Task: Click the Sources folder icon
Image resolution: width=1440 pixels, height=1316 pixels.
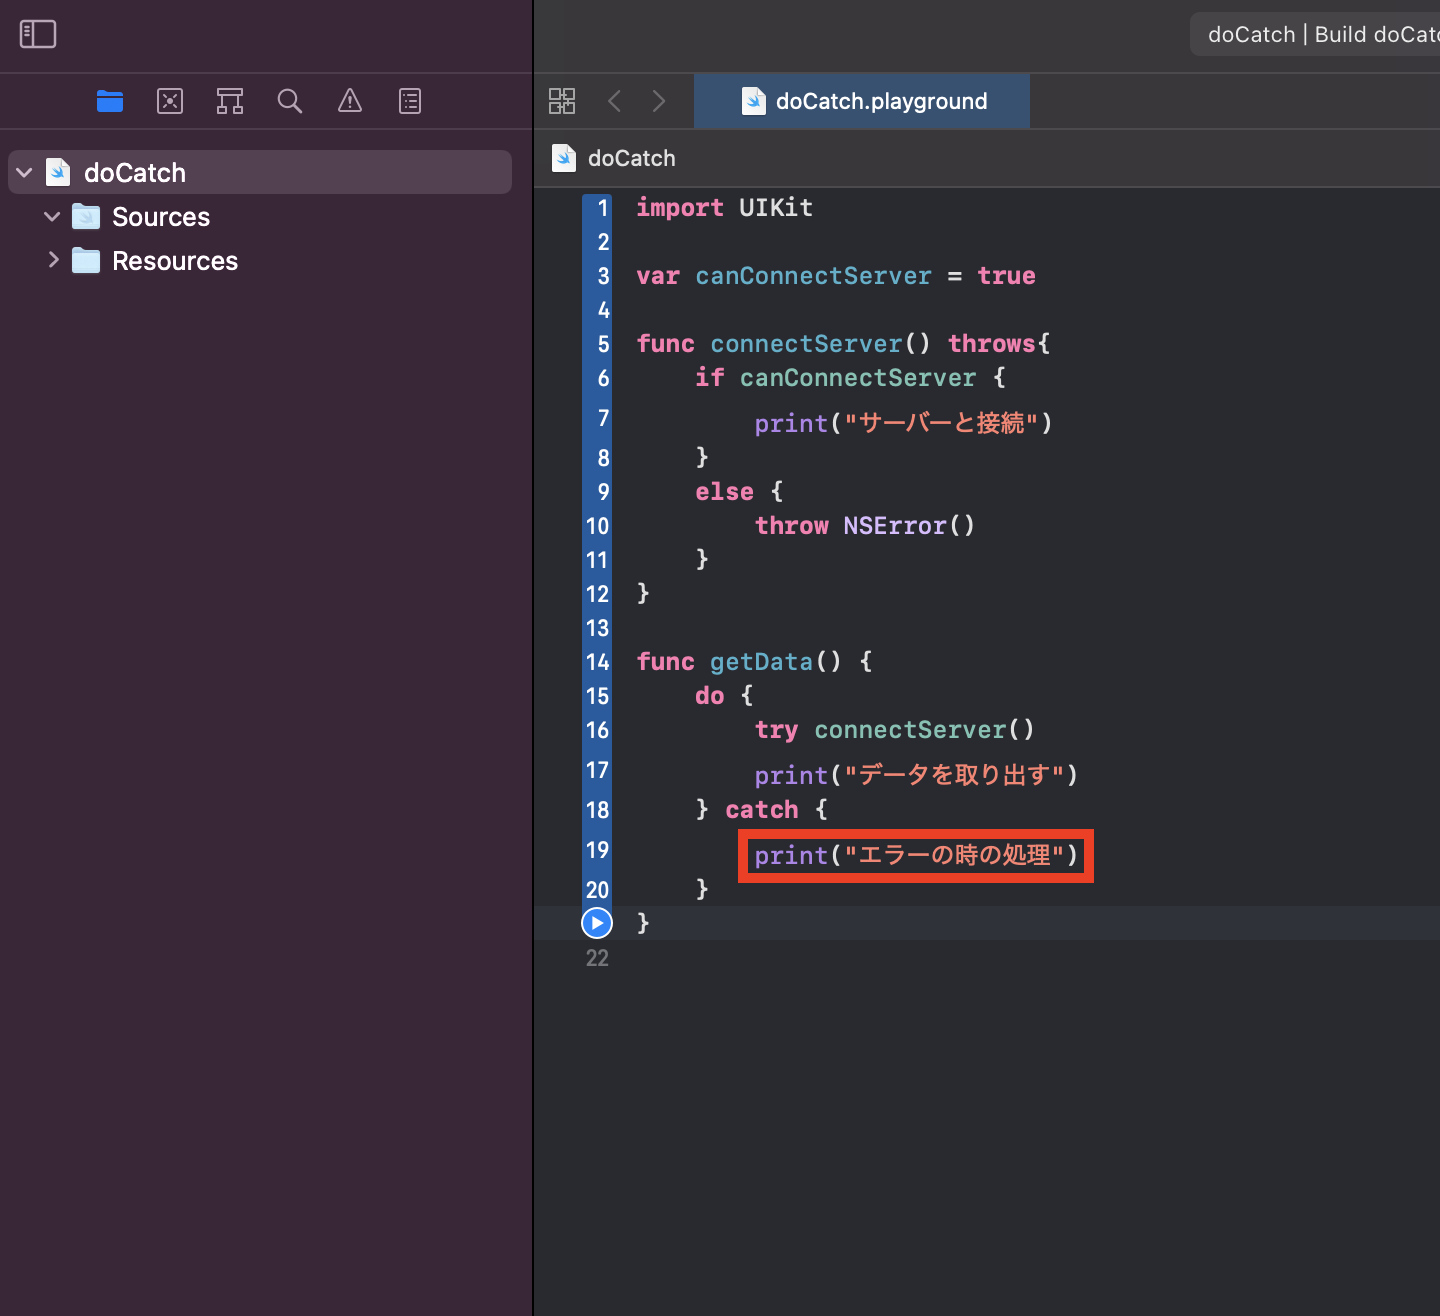Action: 86,217
